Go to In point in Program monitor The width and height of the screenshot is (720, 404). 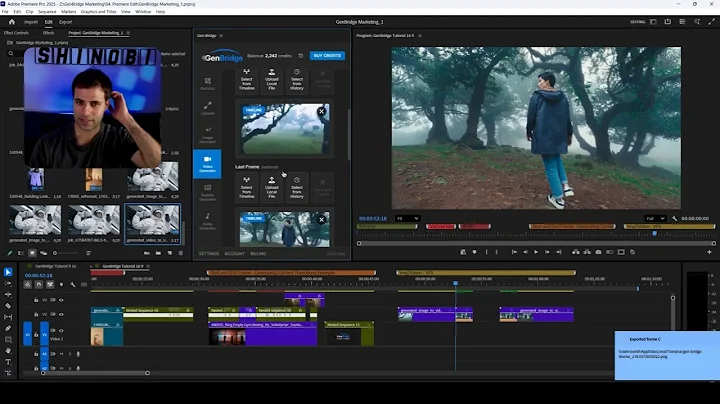[x=514, y=252]
